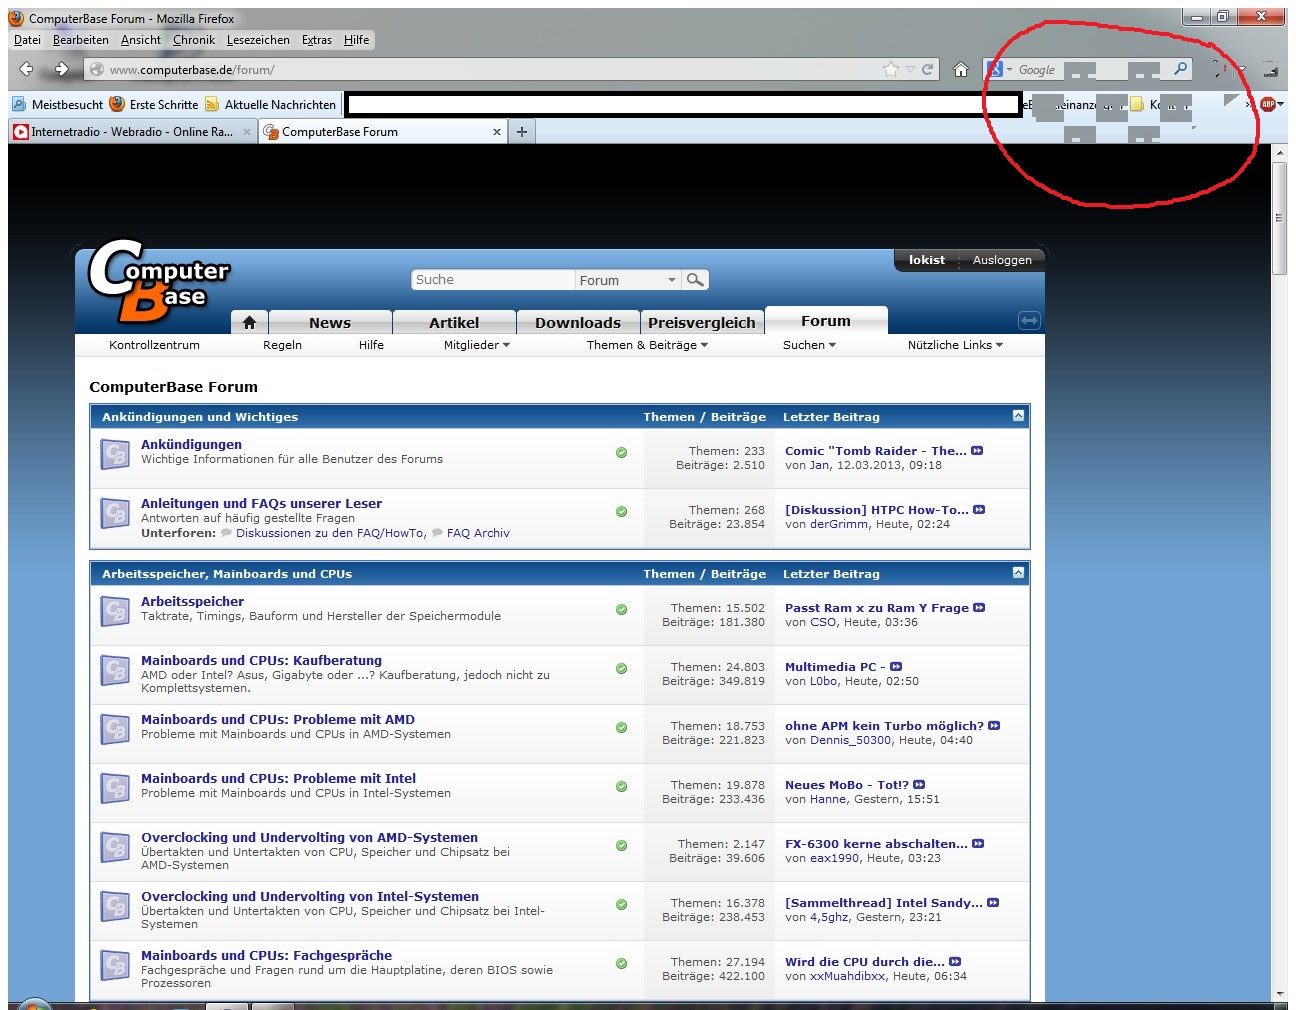Image resolution: width=1296 pixels, height=1010 pixels.
Task: Go forward with the browser forward arrow
Action: (x=61, y=69)
